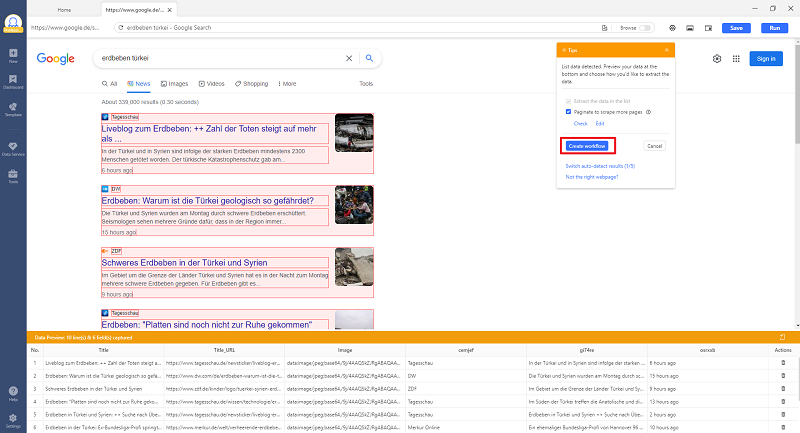This screenshot has width=800, height=433.
Task: Click the panel layout icon next to Save
Action: coord(708,28)
